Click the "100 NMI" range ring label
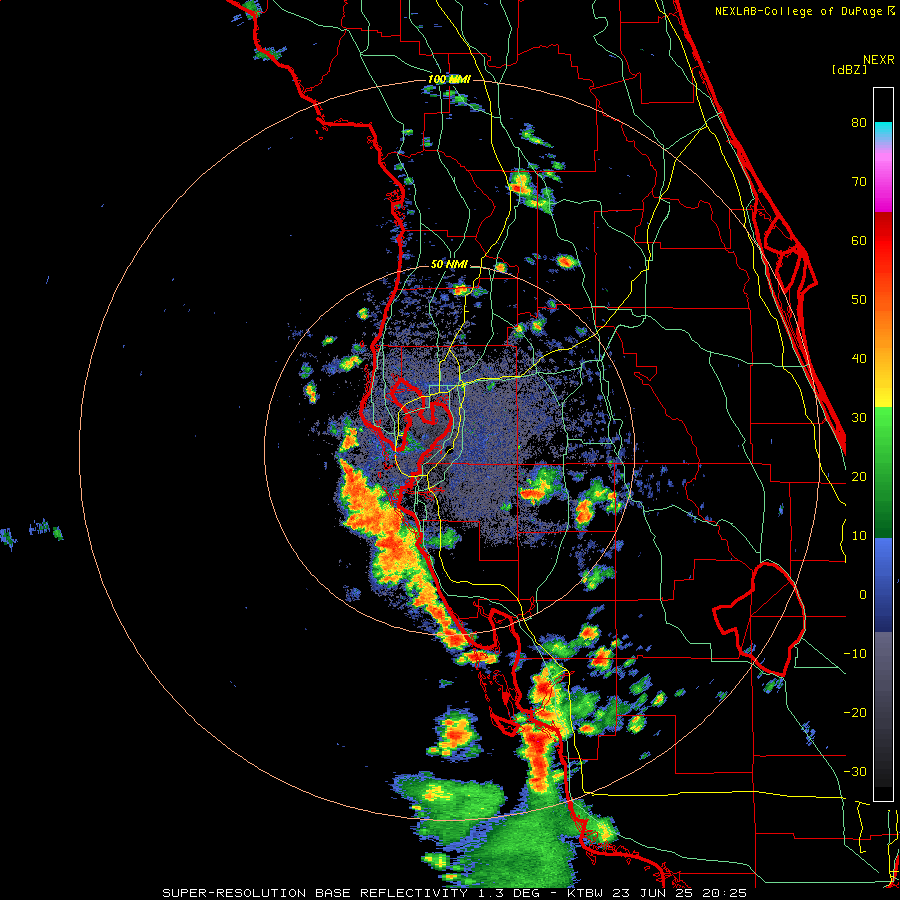This screenshot has width=900, height=900. coord(449,79)
